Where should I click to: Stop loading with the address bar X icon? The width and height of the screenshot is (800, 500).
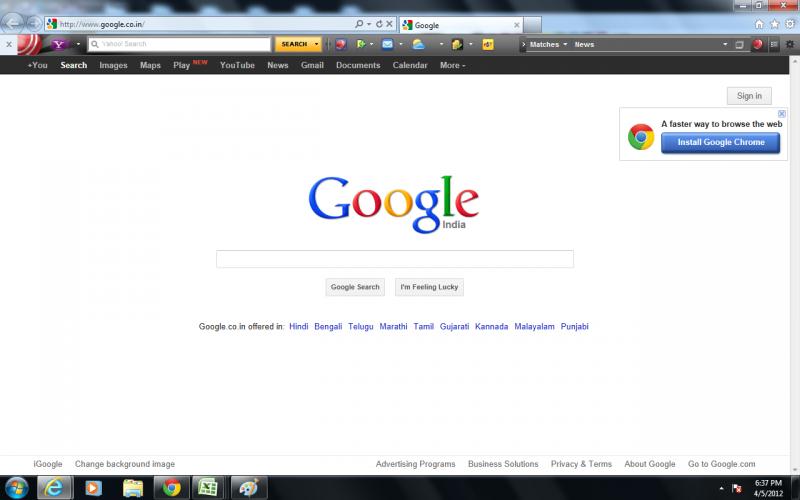(389, 24)
